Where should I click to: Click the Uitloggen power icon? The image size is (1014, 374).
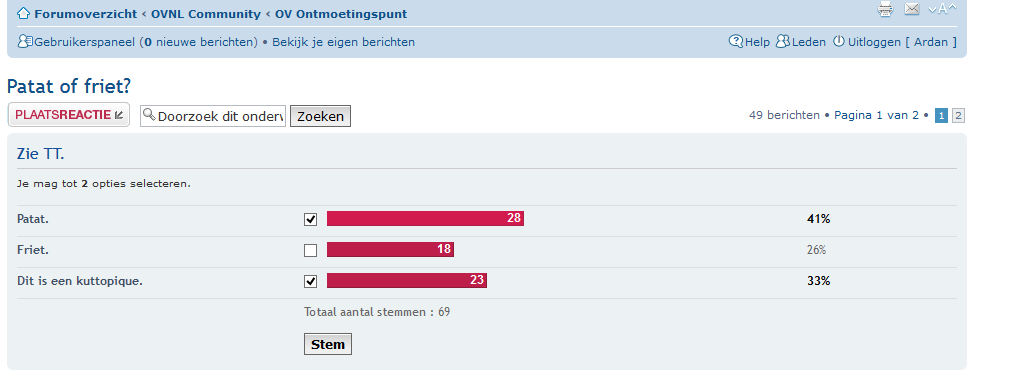(839, 41)
